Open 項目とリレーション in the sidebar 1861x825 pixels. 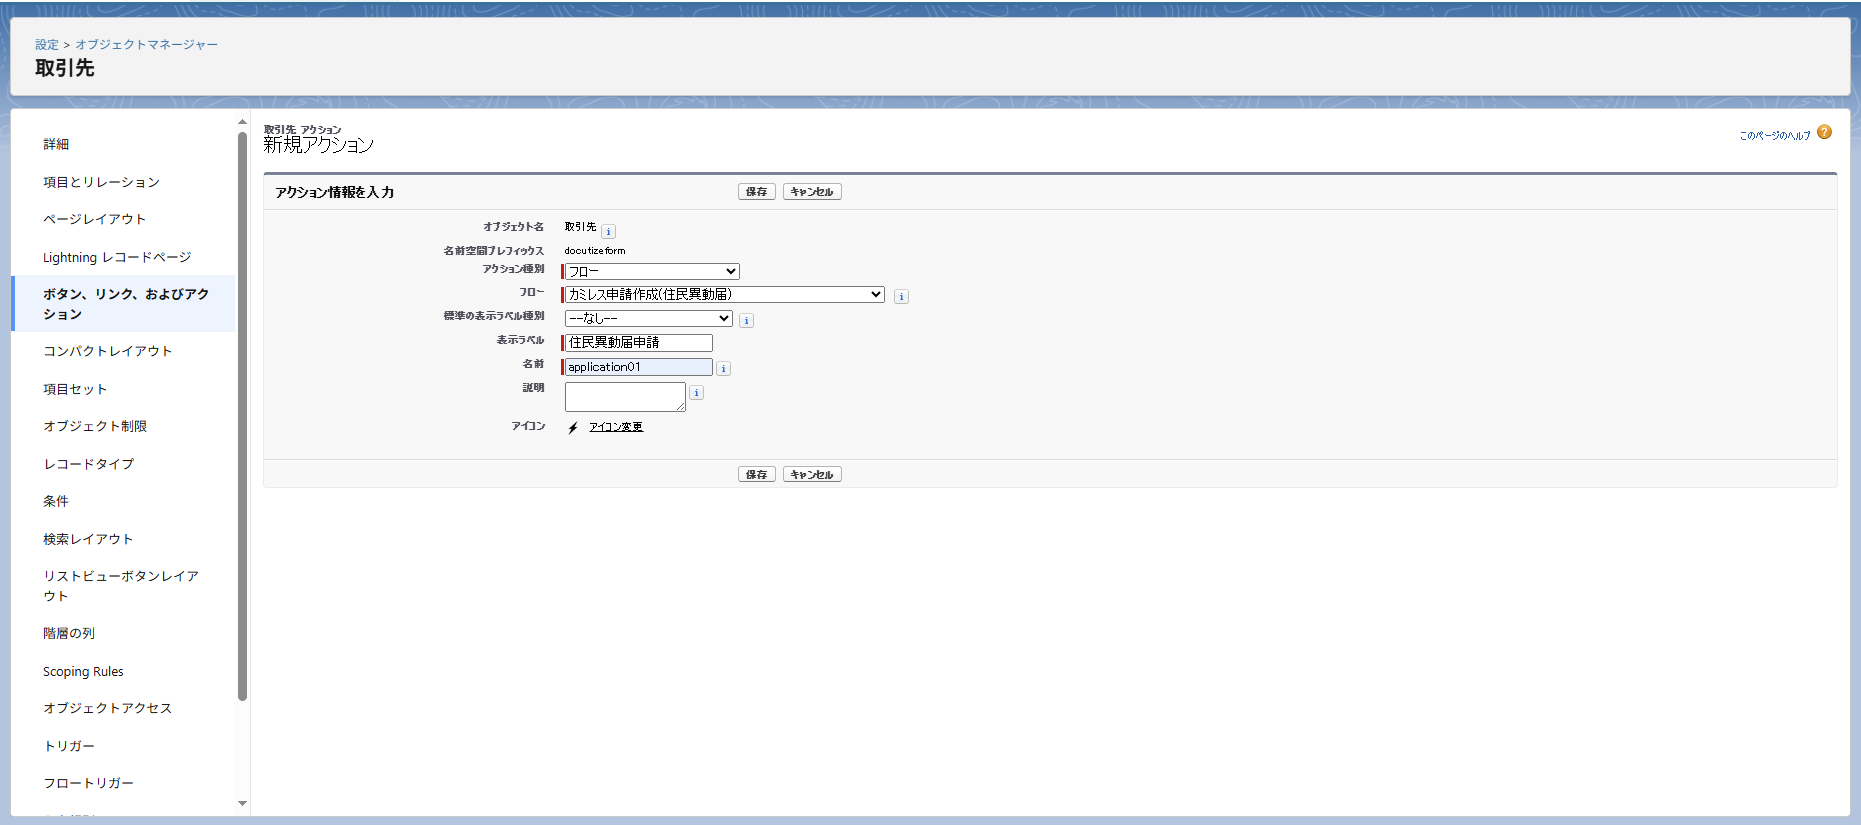(101, 182)
